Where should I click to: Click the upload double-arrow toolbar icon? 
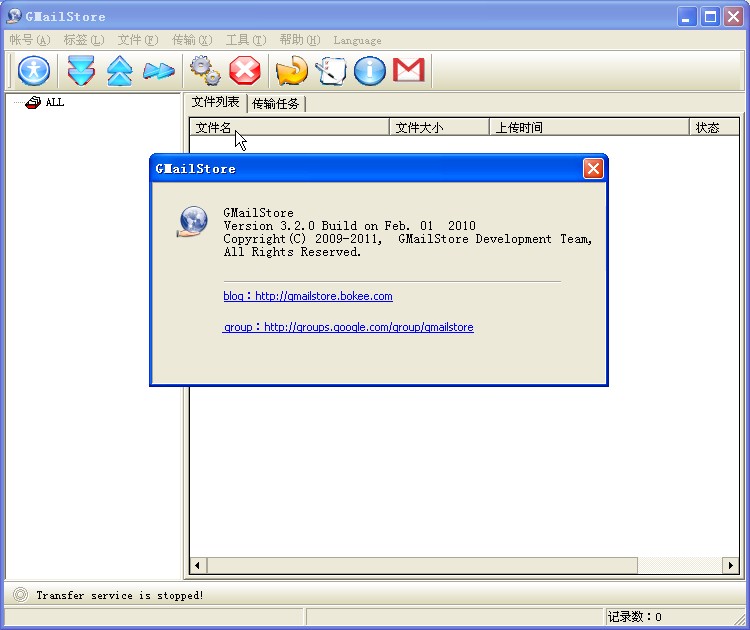click(119, 70)
